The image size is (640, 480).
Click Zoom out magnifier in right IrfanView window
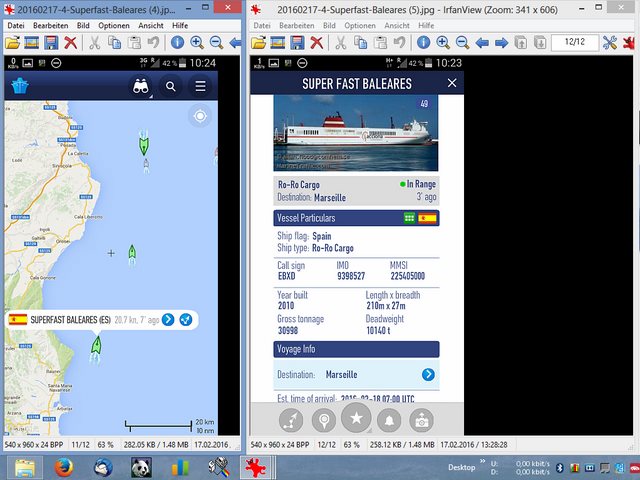click(462, 42)
